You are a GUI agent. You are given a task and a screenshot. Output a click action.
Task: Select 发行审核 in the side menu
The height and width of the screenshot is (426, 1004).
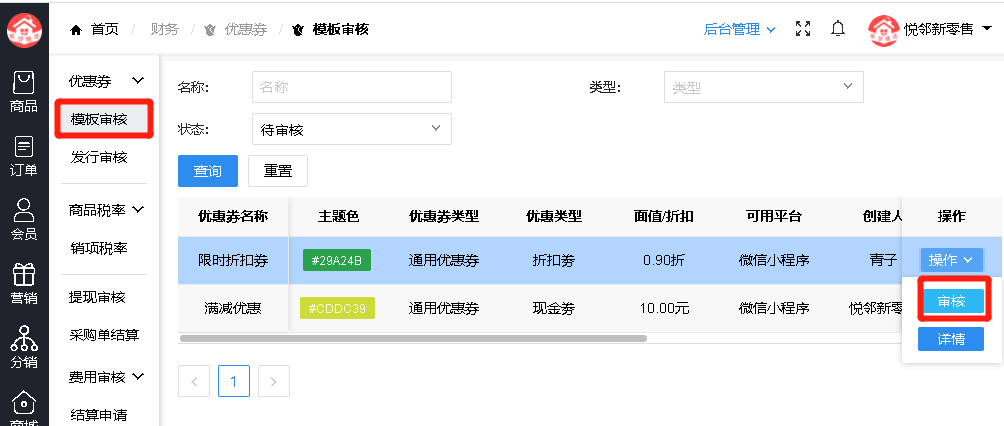[99, 158]
